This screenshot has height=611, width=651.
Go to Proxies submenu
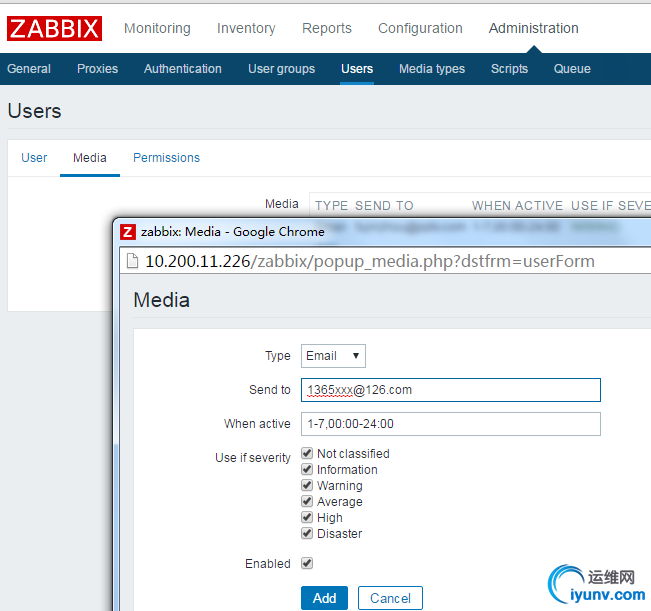coord(98,68)
